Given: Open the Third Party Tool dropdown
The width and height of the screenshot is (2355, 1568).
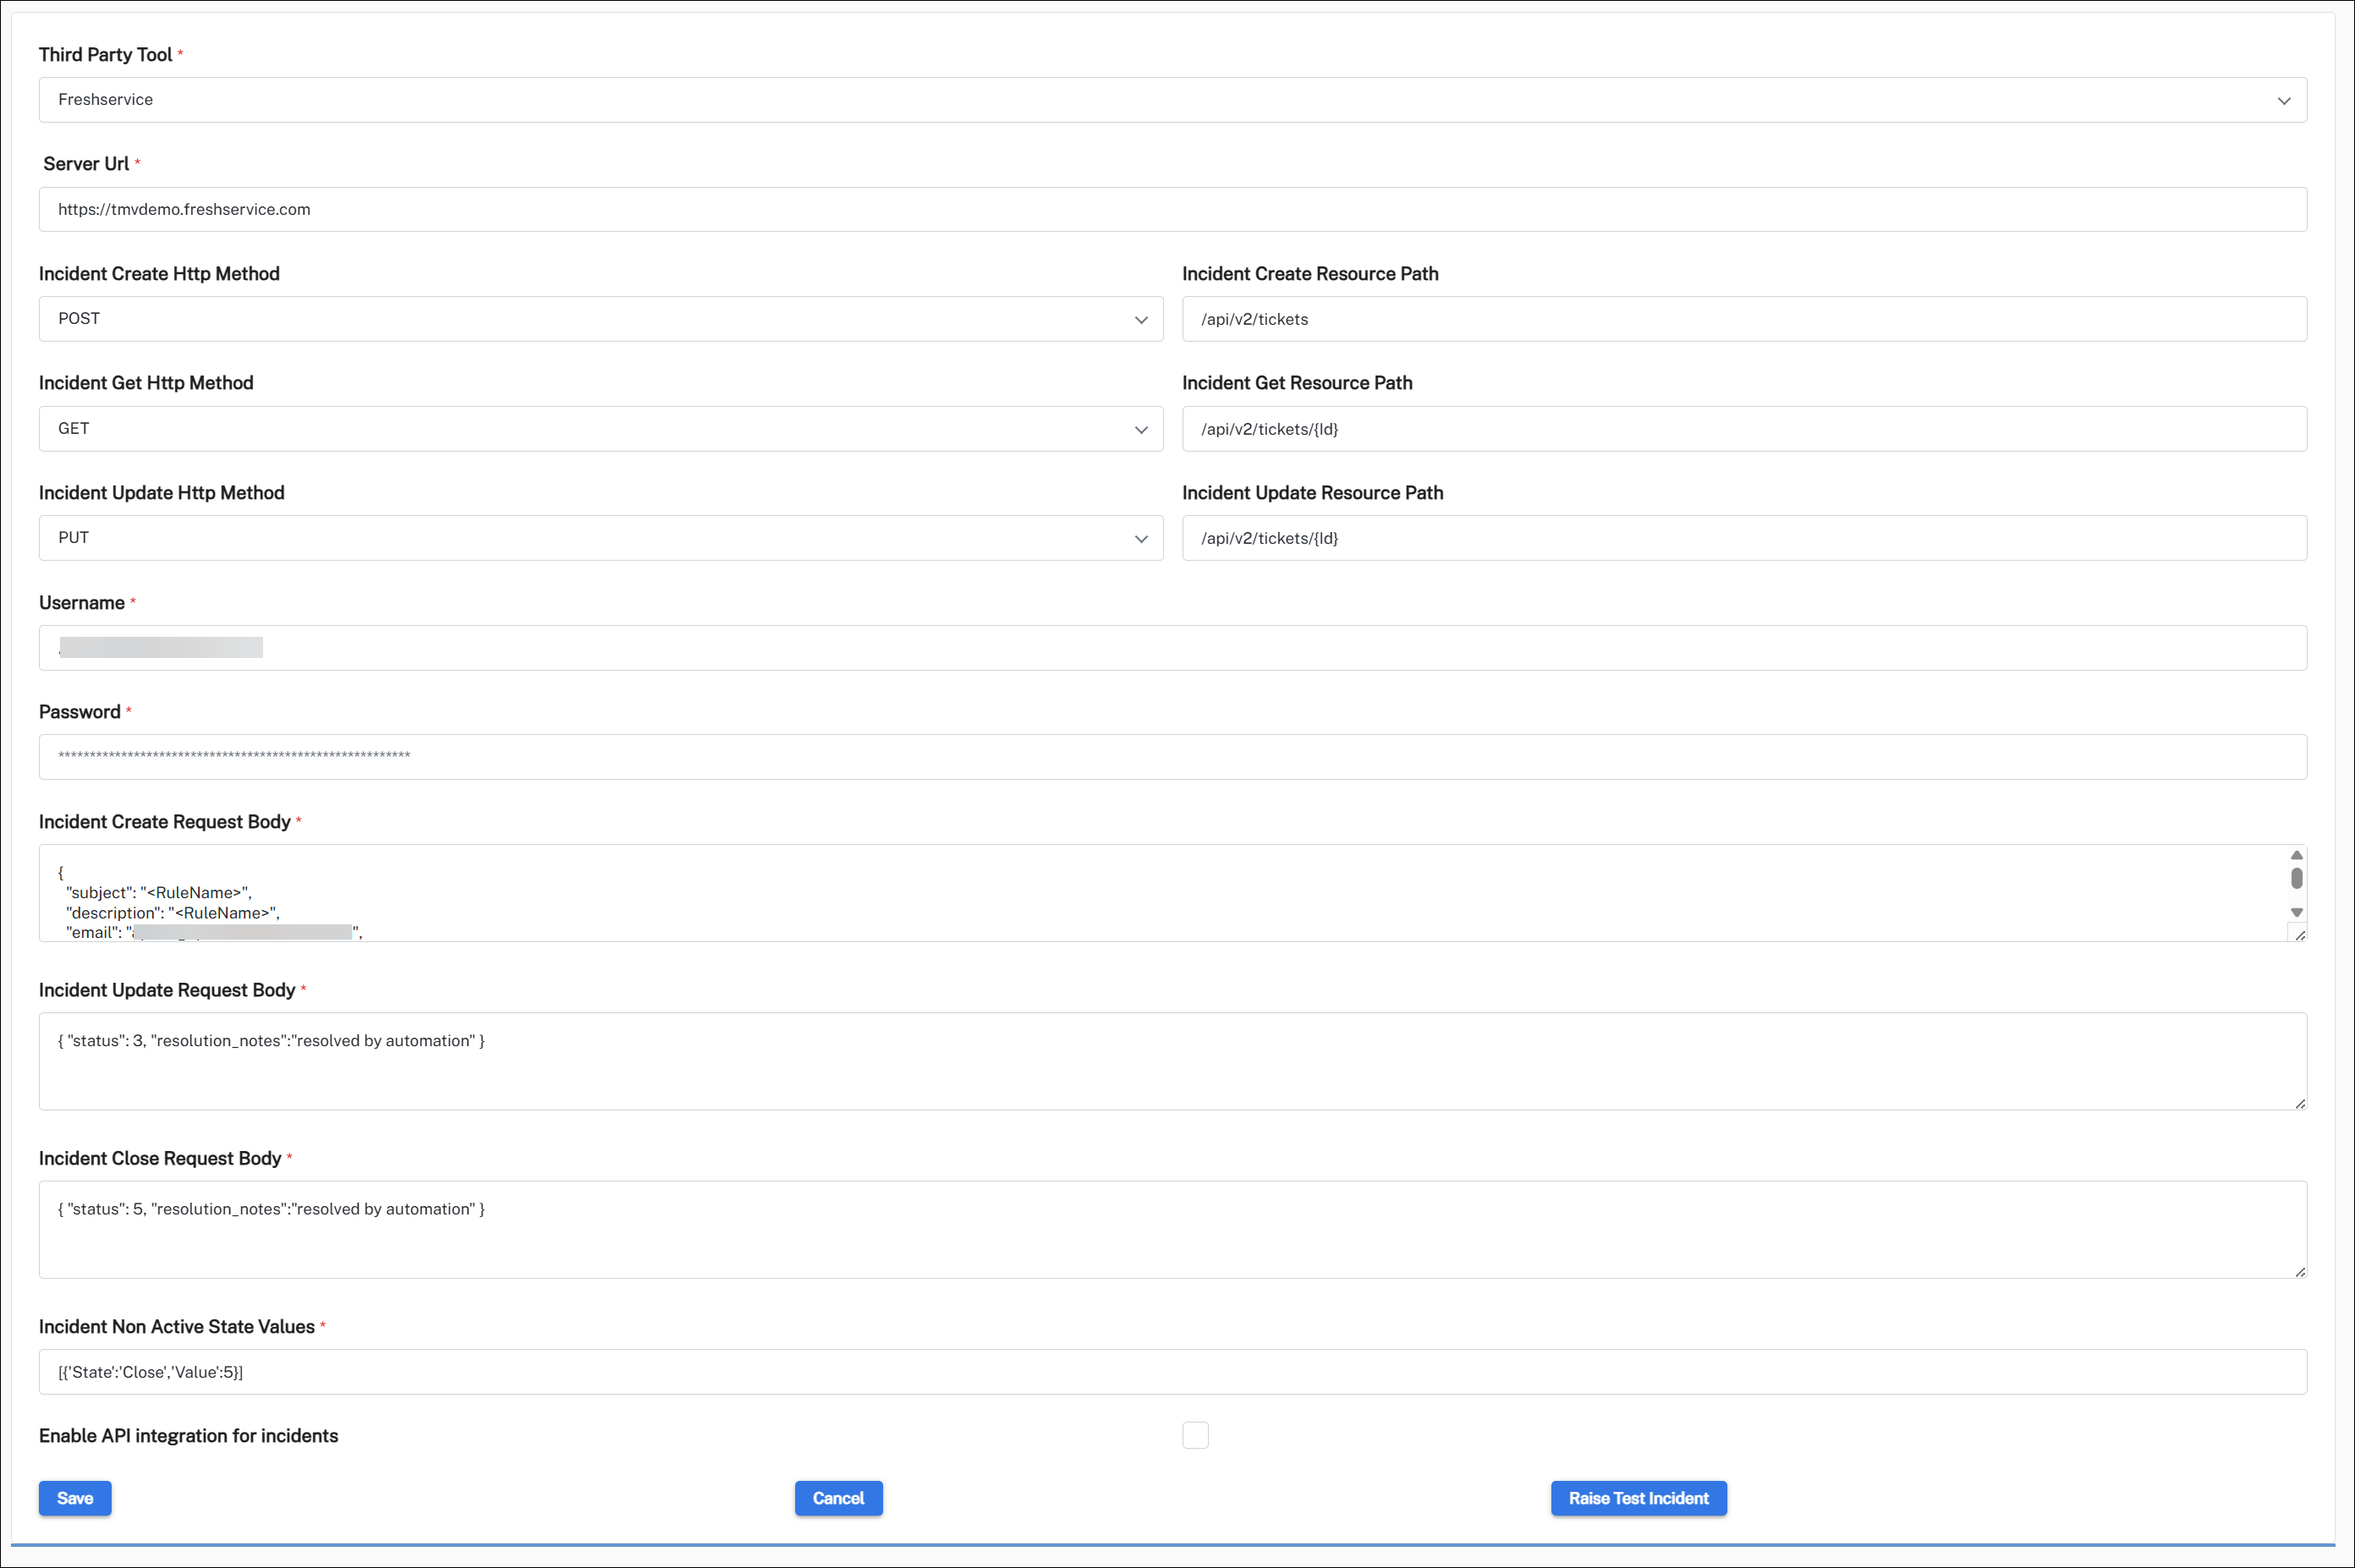Looking at the screenshot, I should [1172, 100].
